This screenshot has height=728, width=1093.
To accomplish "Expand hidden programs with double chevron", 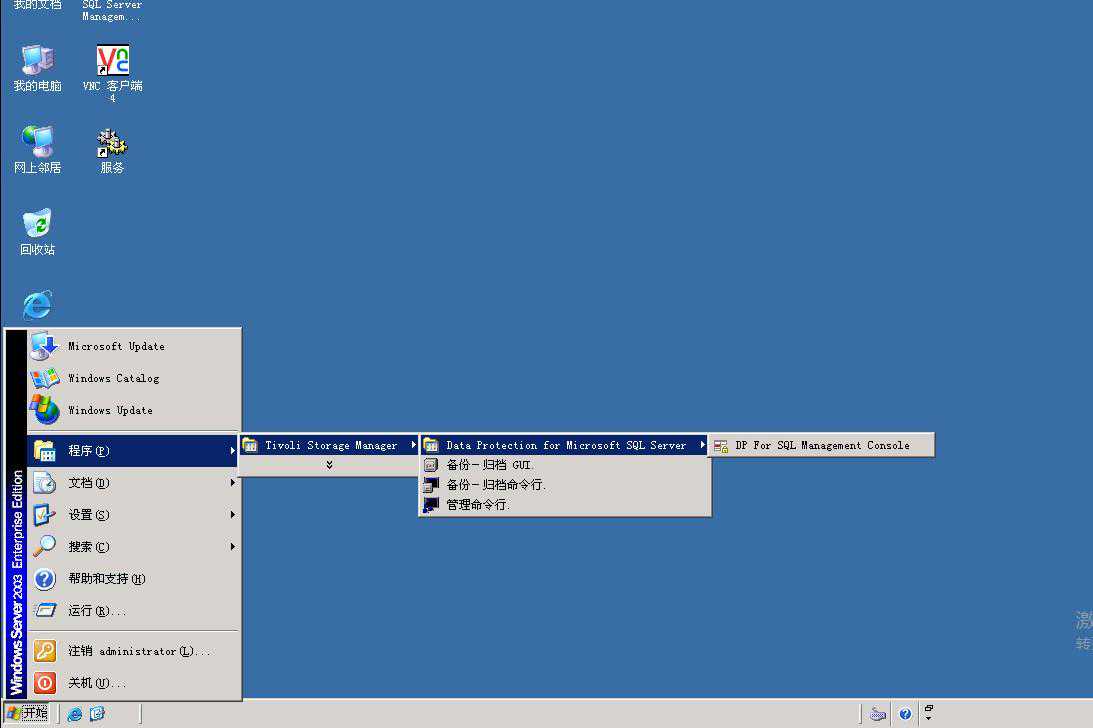I will point(329,465).
